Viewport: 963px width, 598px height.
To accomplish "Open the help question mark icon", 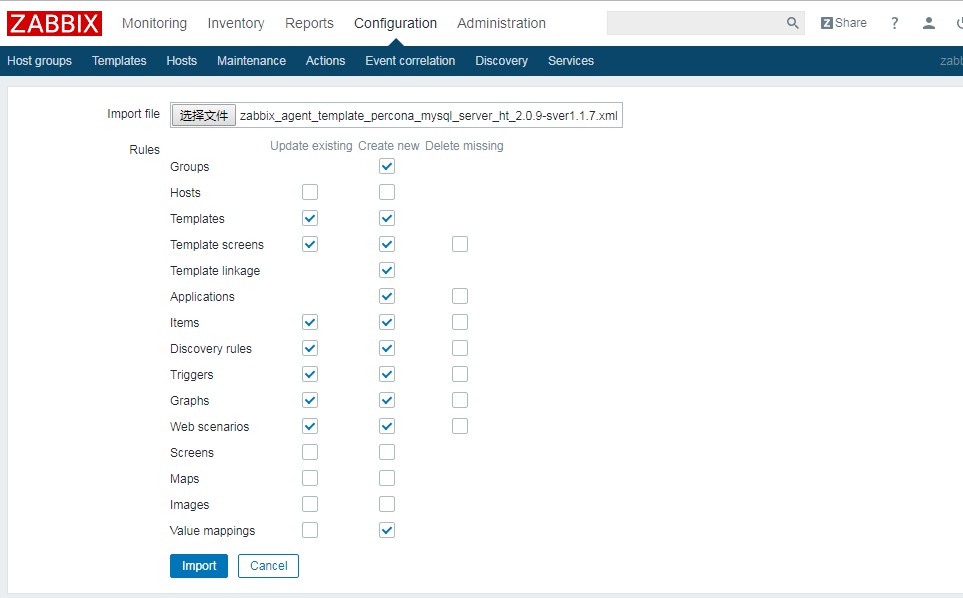I will [x=894, y=23].
